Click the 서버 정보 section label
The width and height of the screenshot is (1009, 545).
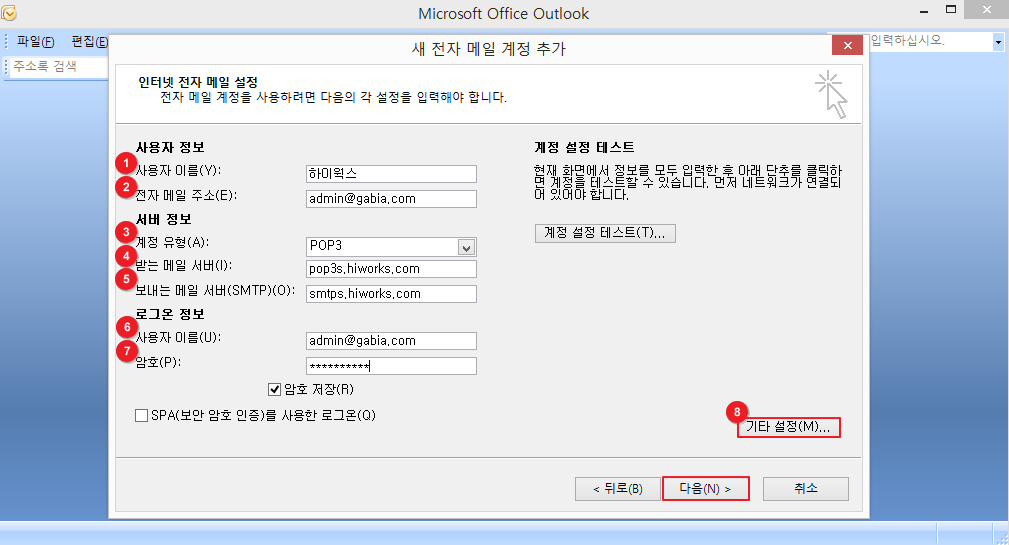click(164, 219)
